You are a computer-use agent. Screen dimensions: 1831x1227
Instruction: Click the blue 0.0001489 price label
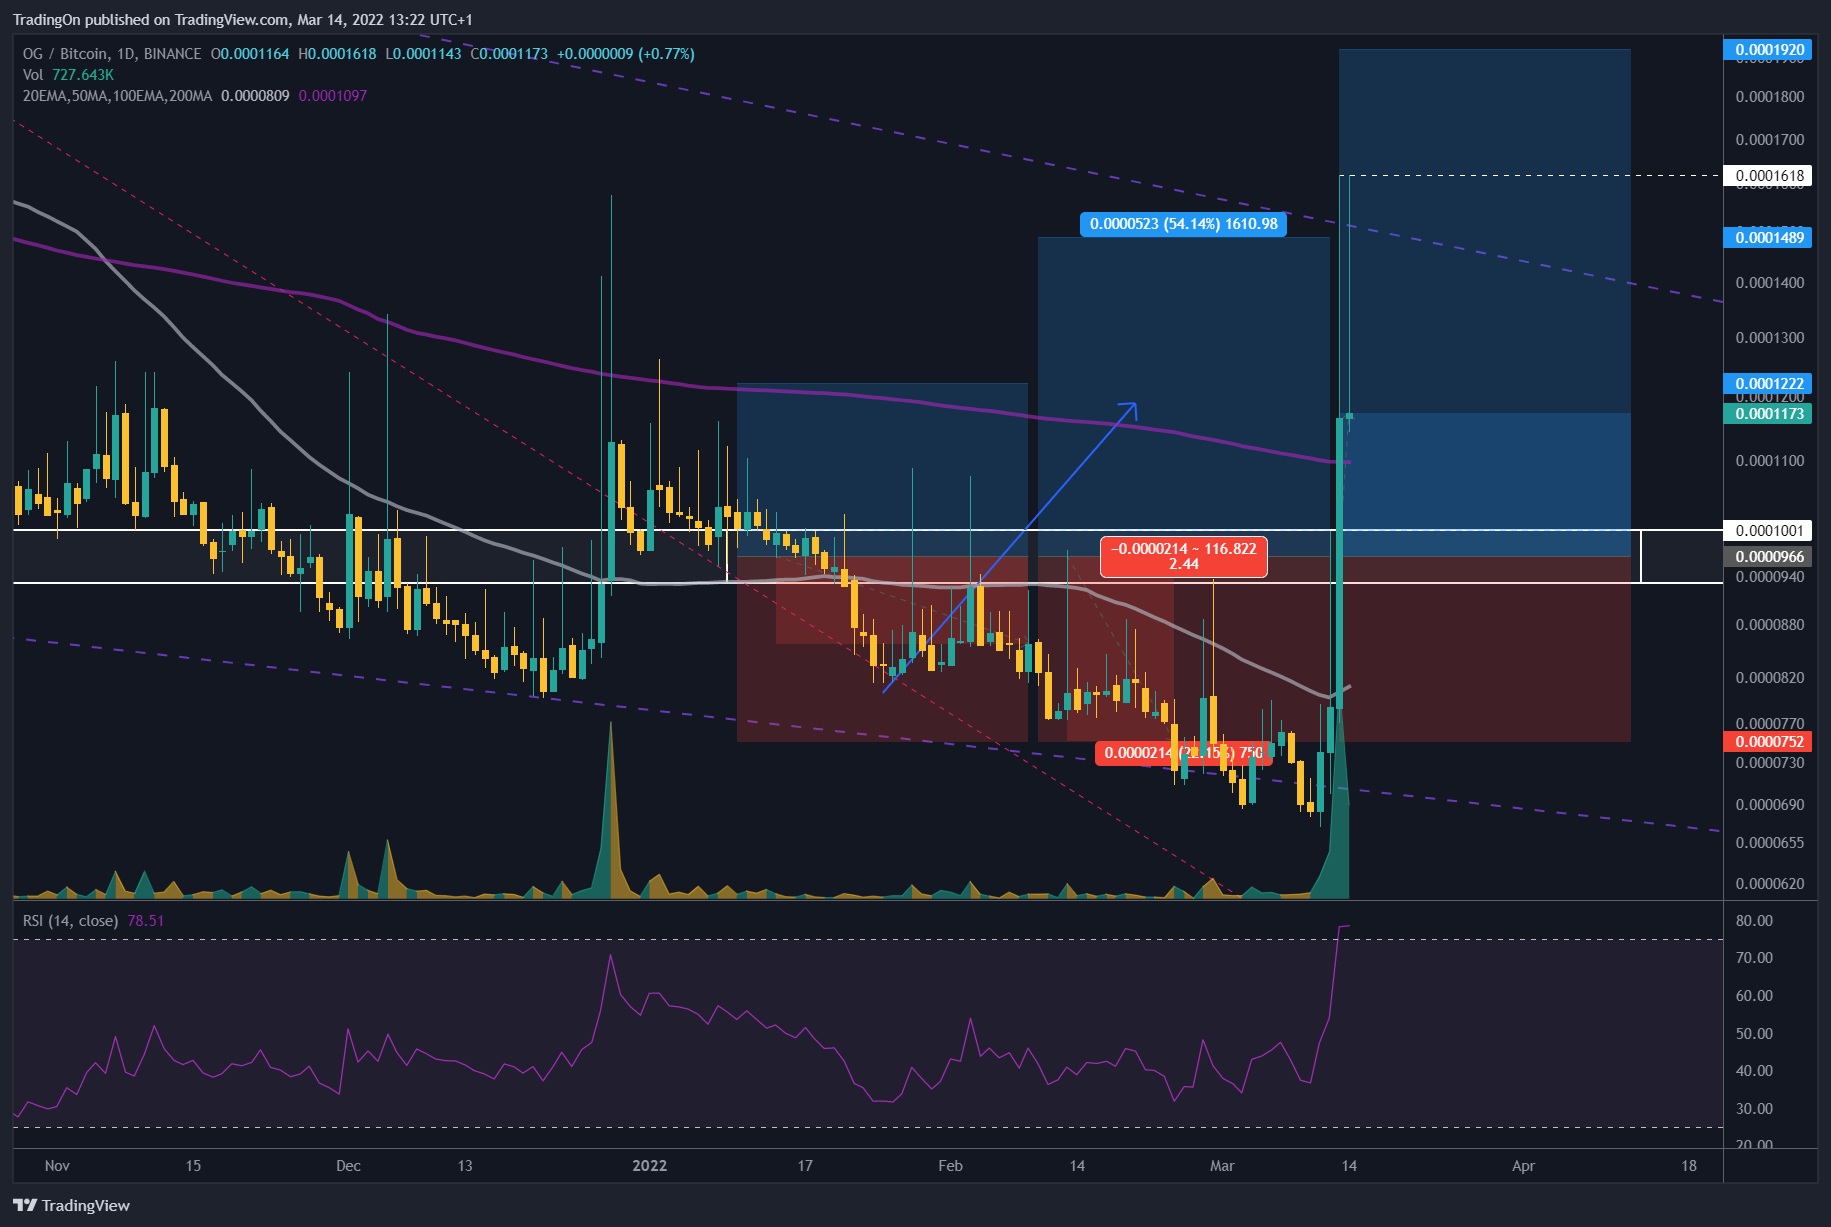click(1769, 237)
